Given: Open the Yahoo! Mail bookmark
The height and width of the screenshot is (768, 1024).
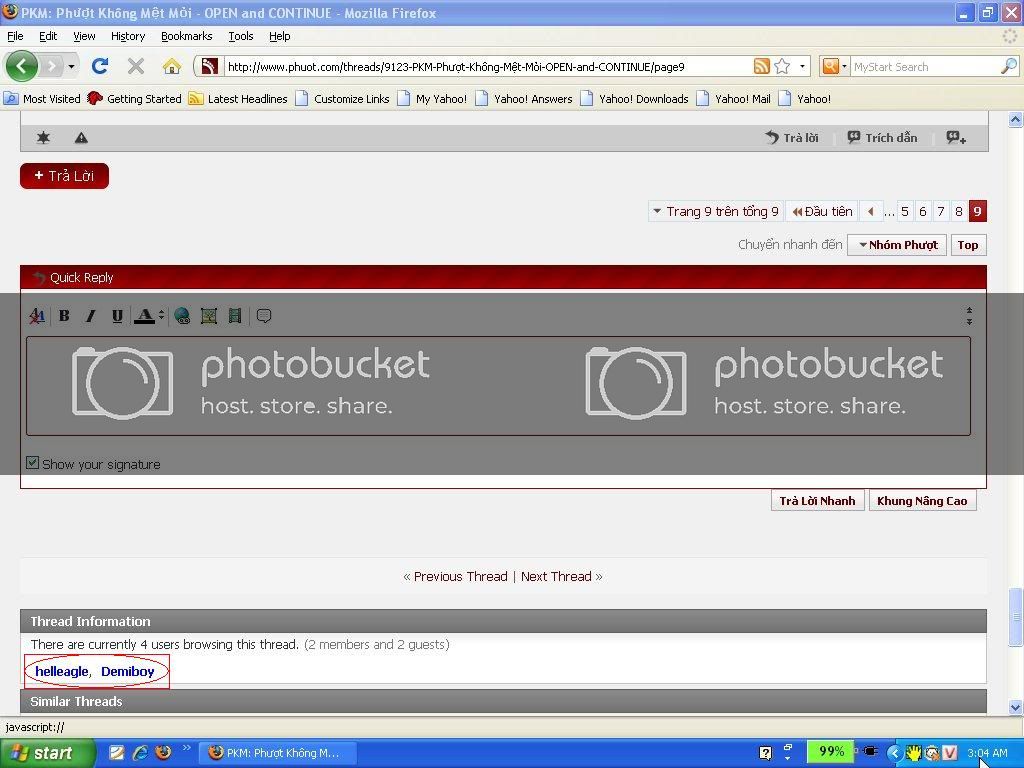Looking at the screenshot, I should click(734, 99).
